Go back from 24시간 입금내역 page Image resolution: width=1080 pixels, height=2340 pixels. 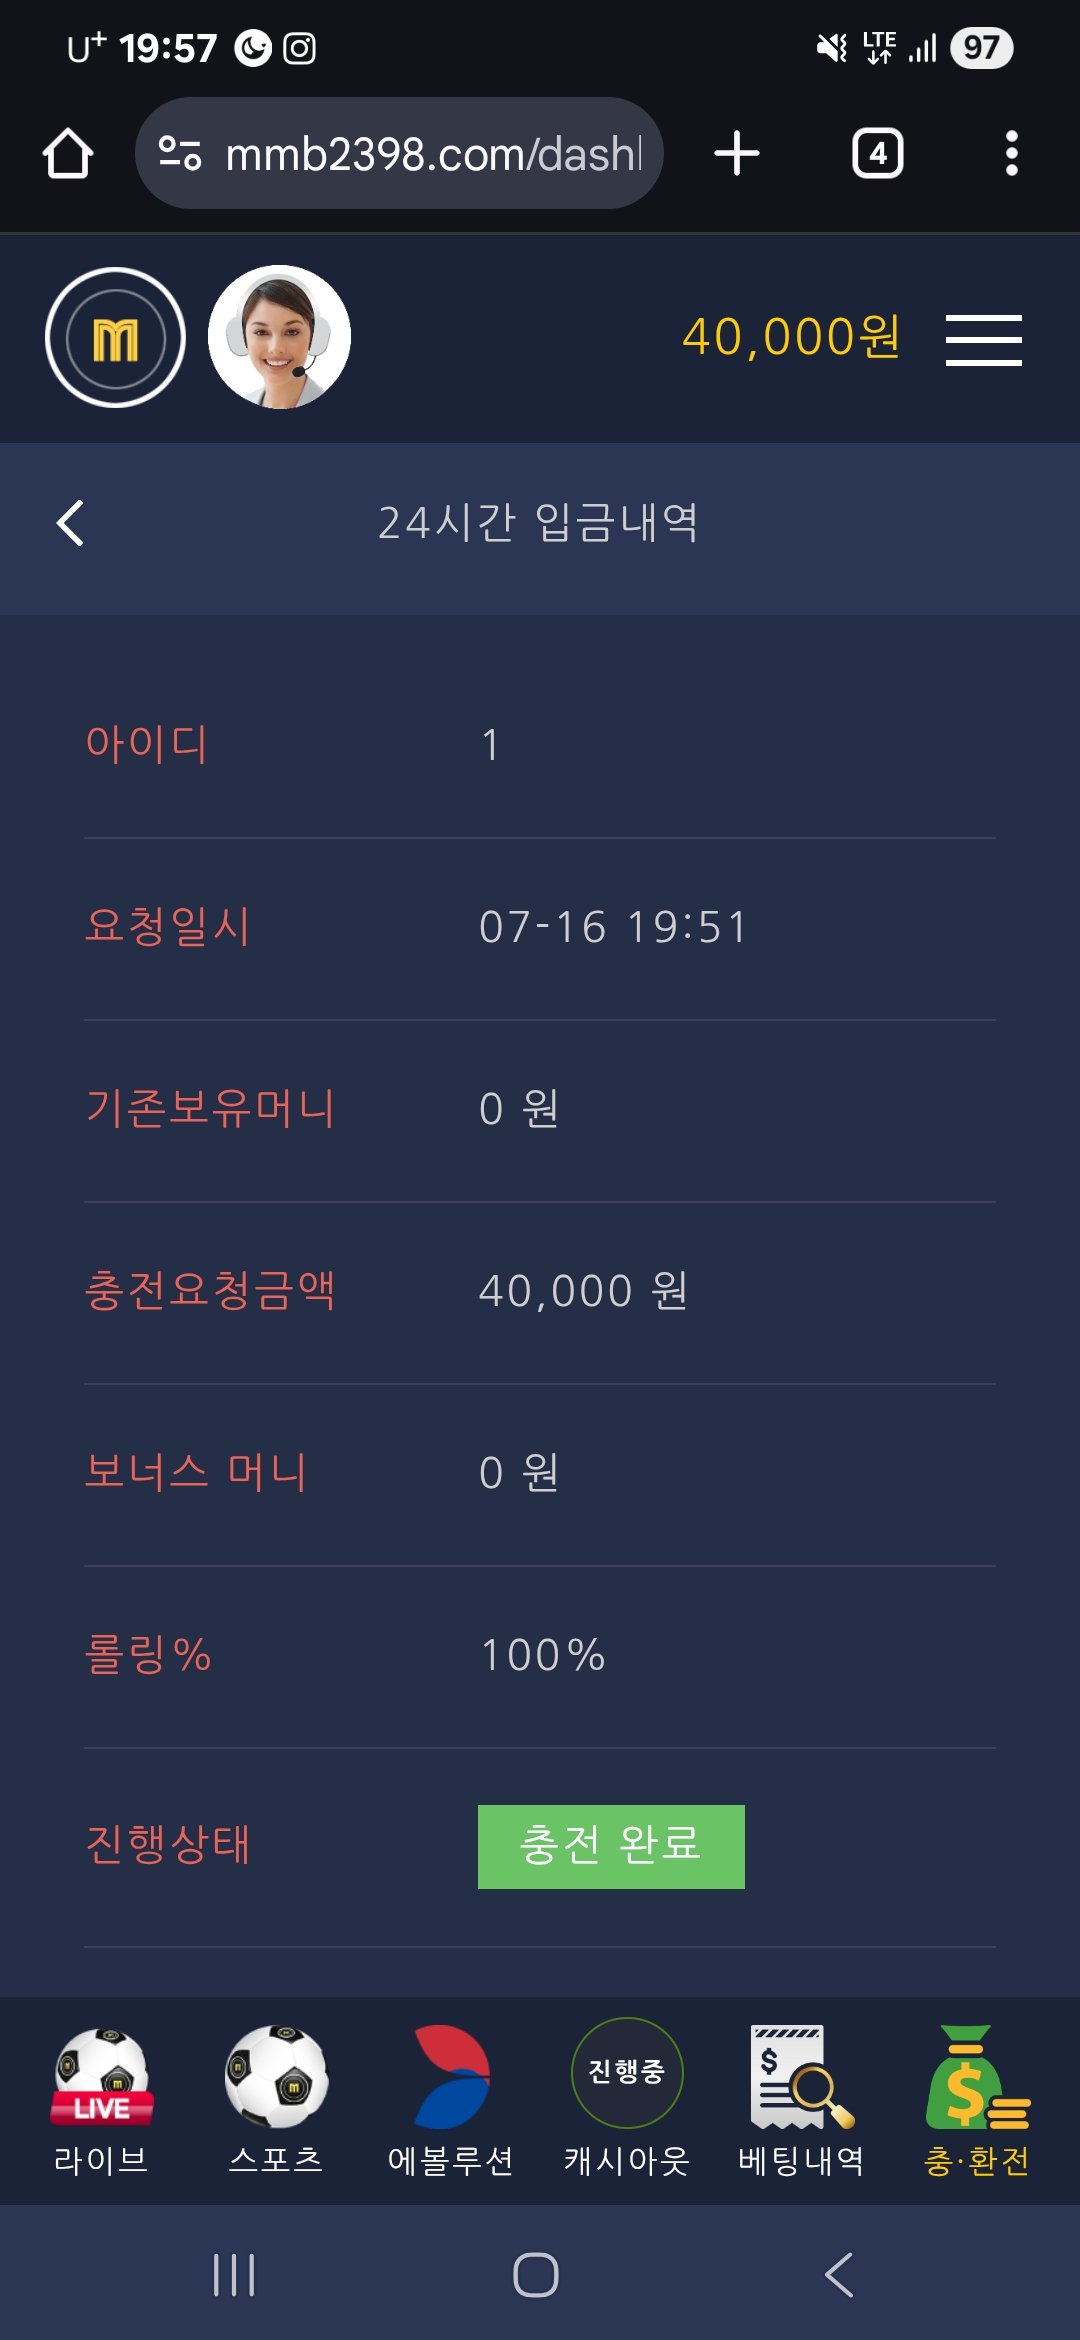(x=70, y=523)
